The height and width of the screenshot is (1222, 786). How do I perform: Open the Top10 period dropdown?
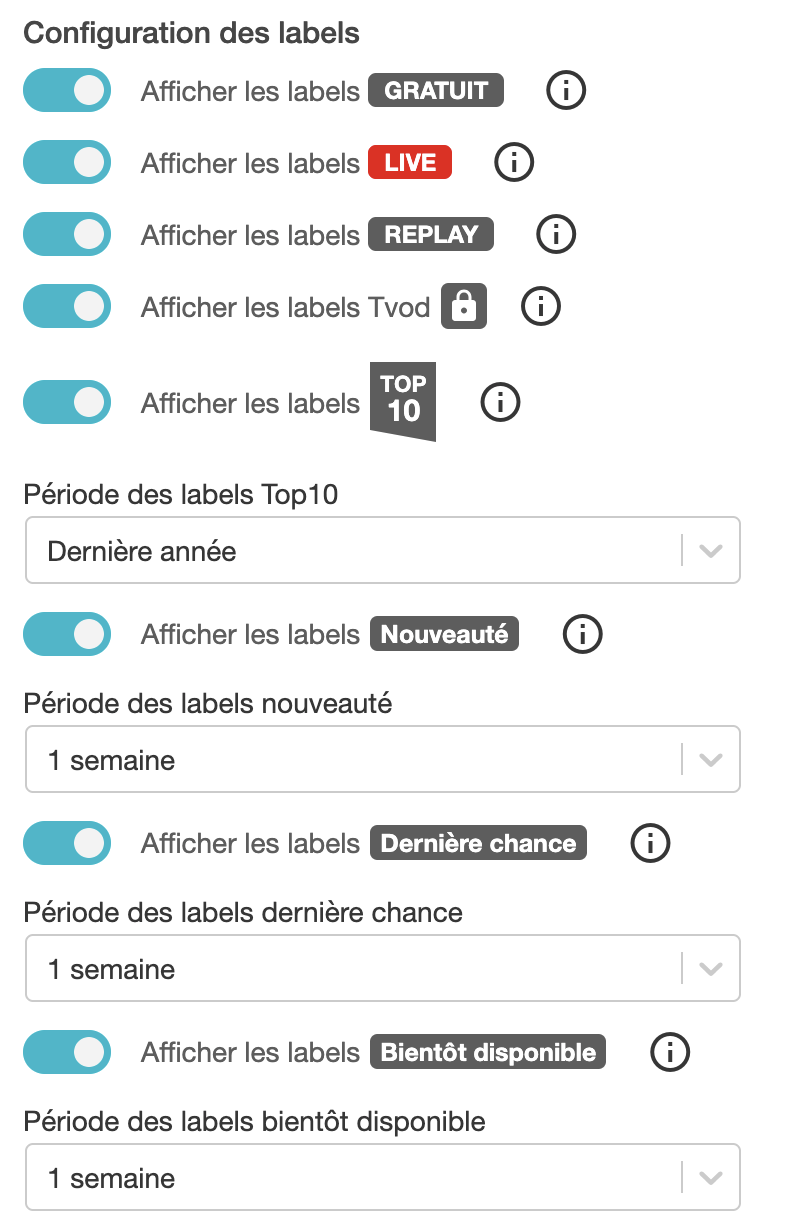tap(382, 550)
